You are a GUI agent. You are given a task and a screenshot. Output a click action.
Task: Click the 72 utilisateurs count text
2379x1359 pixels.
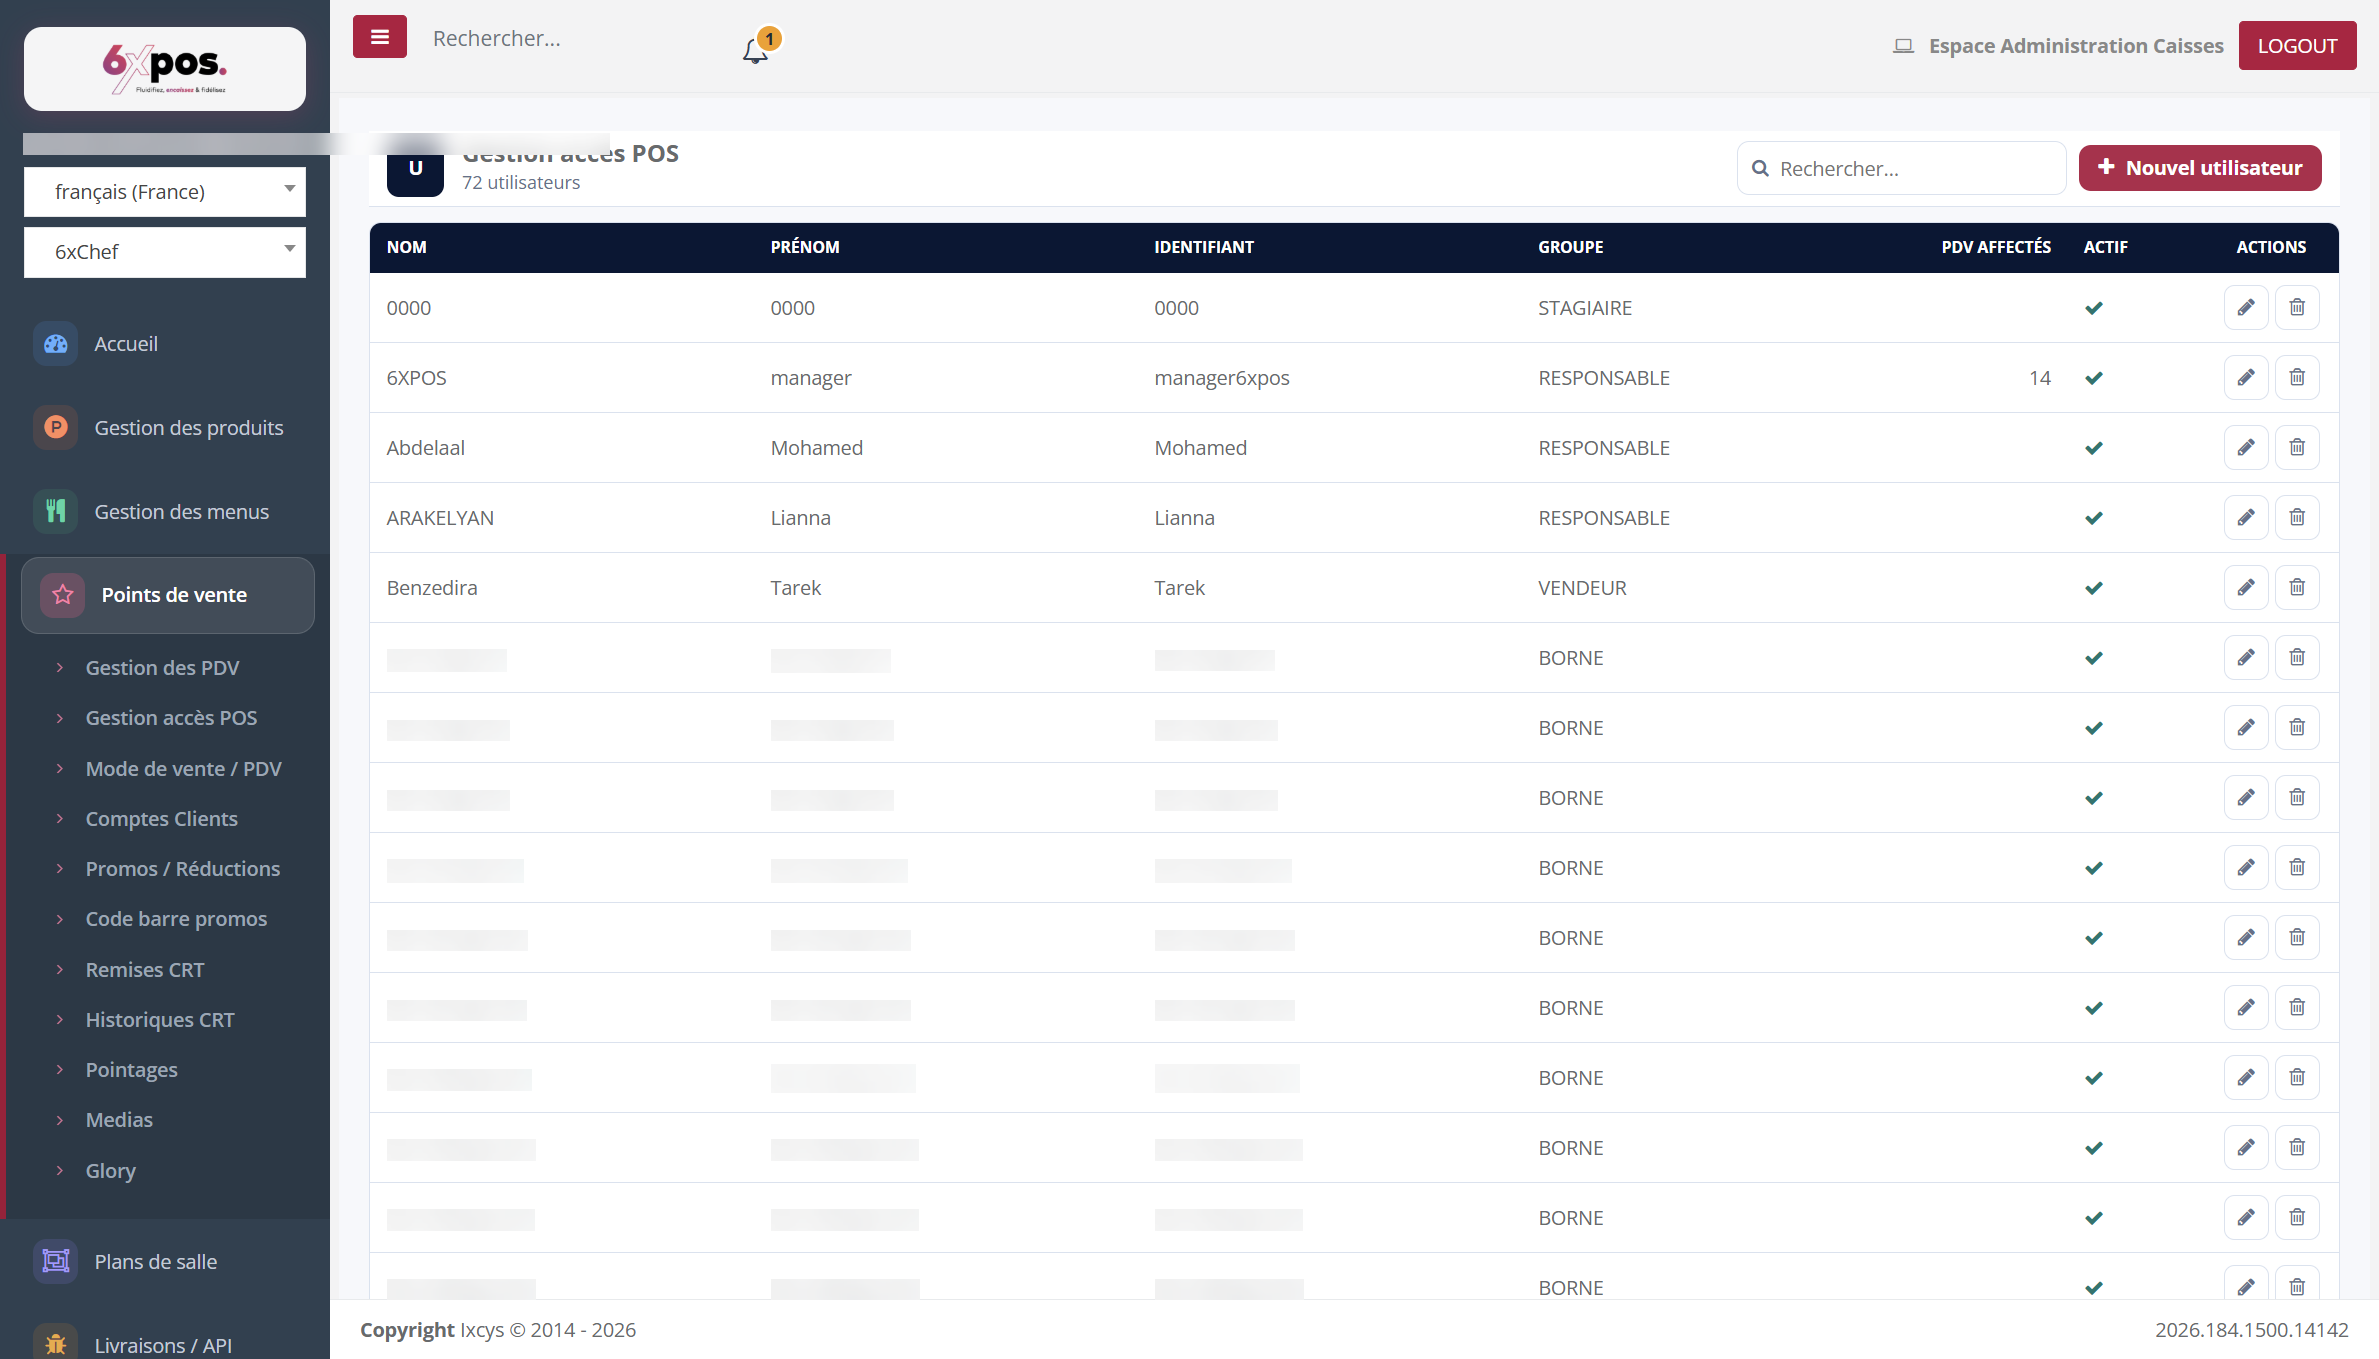[x=521, y=183]
